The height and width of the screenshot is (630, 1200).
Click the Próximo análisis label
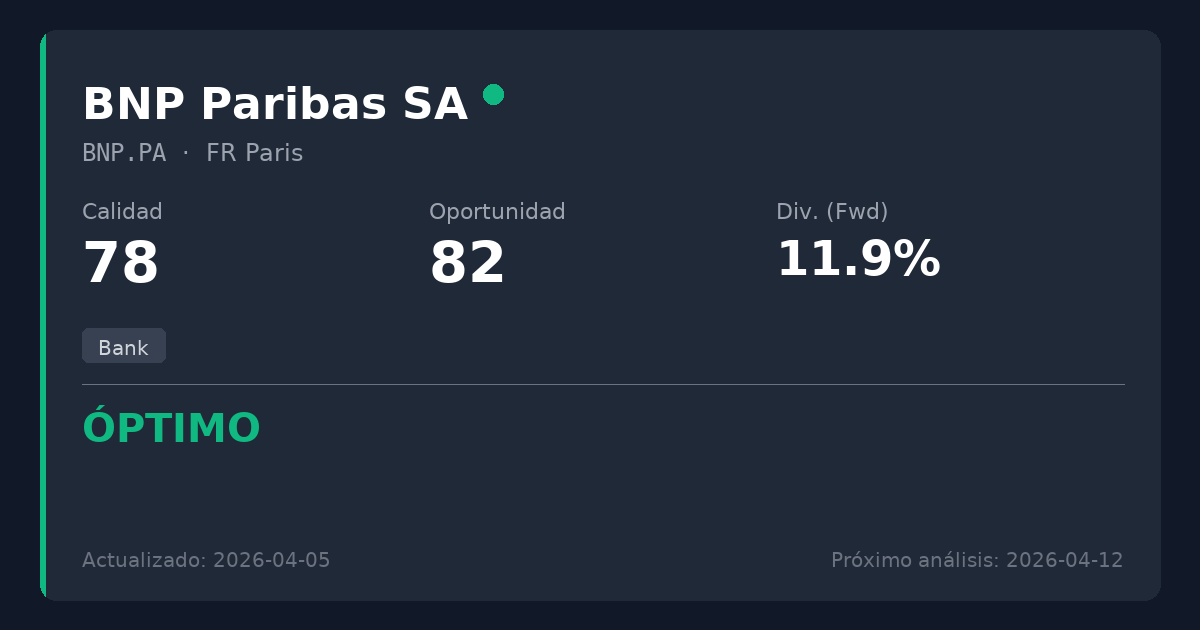[914, 560]
